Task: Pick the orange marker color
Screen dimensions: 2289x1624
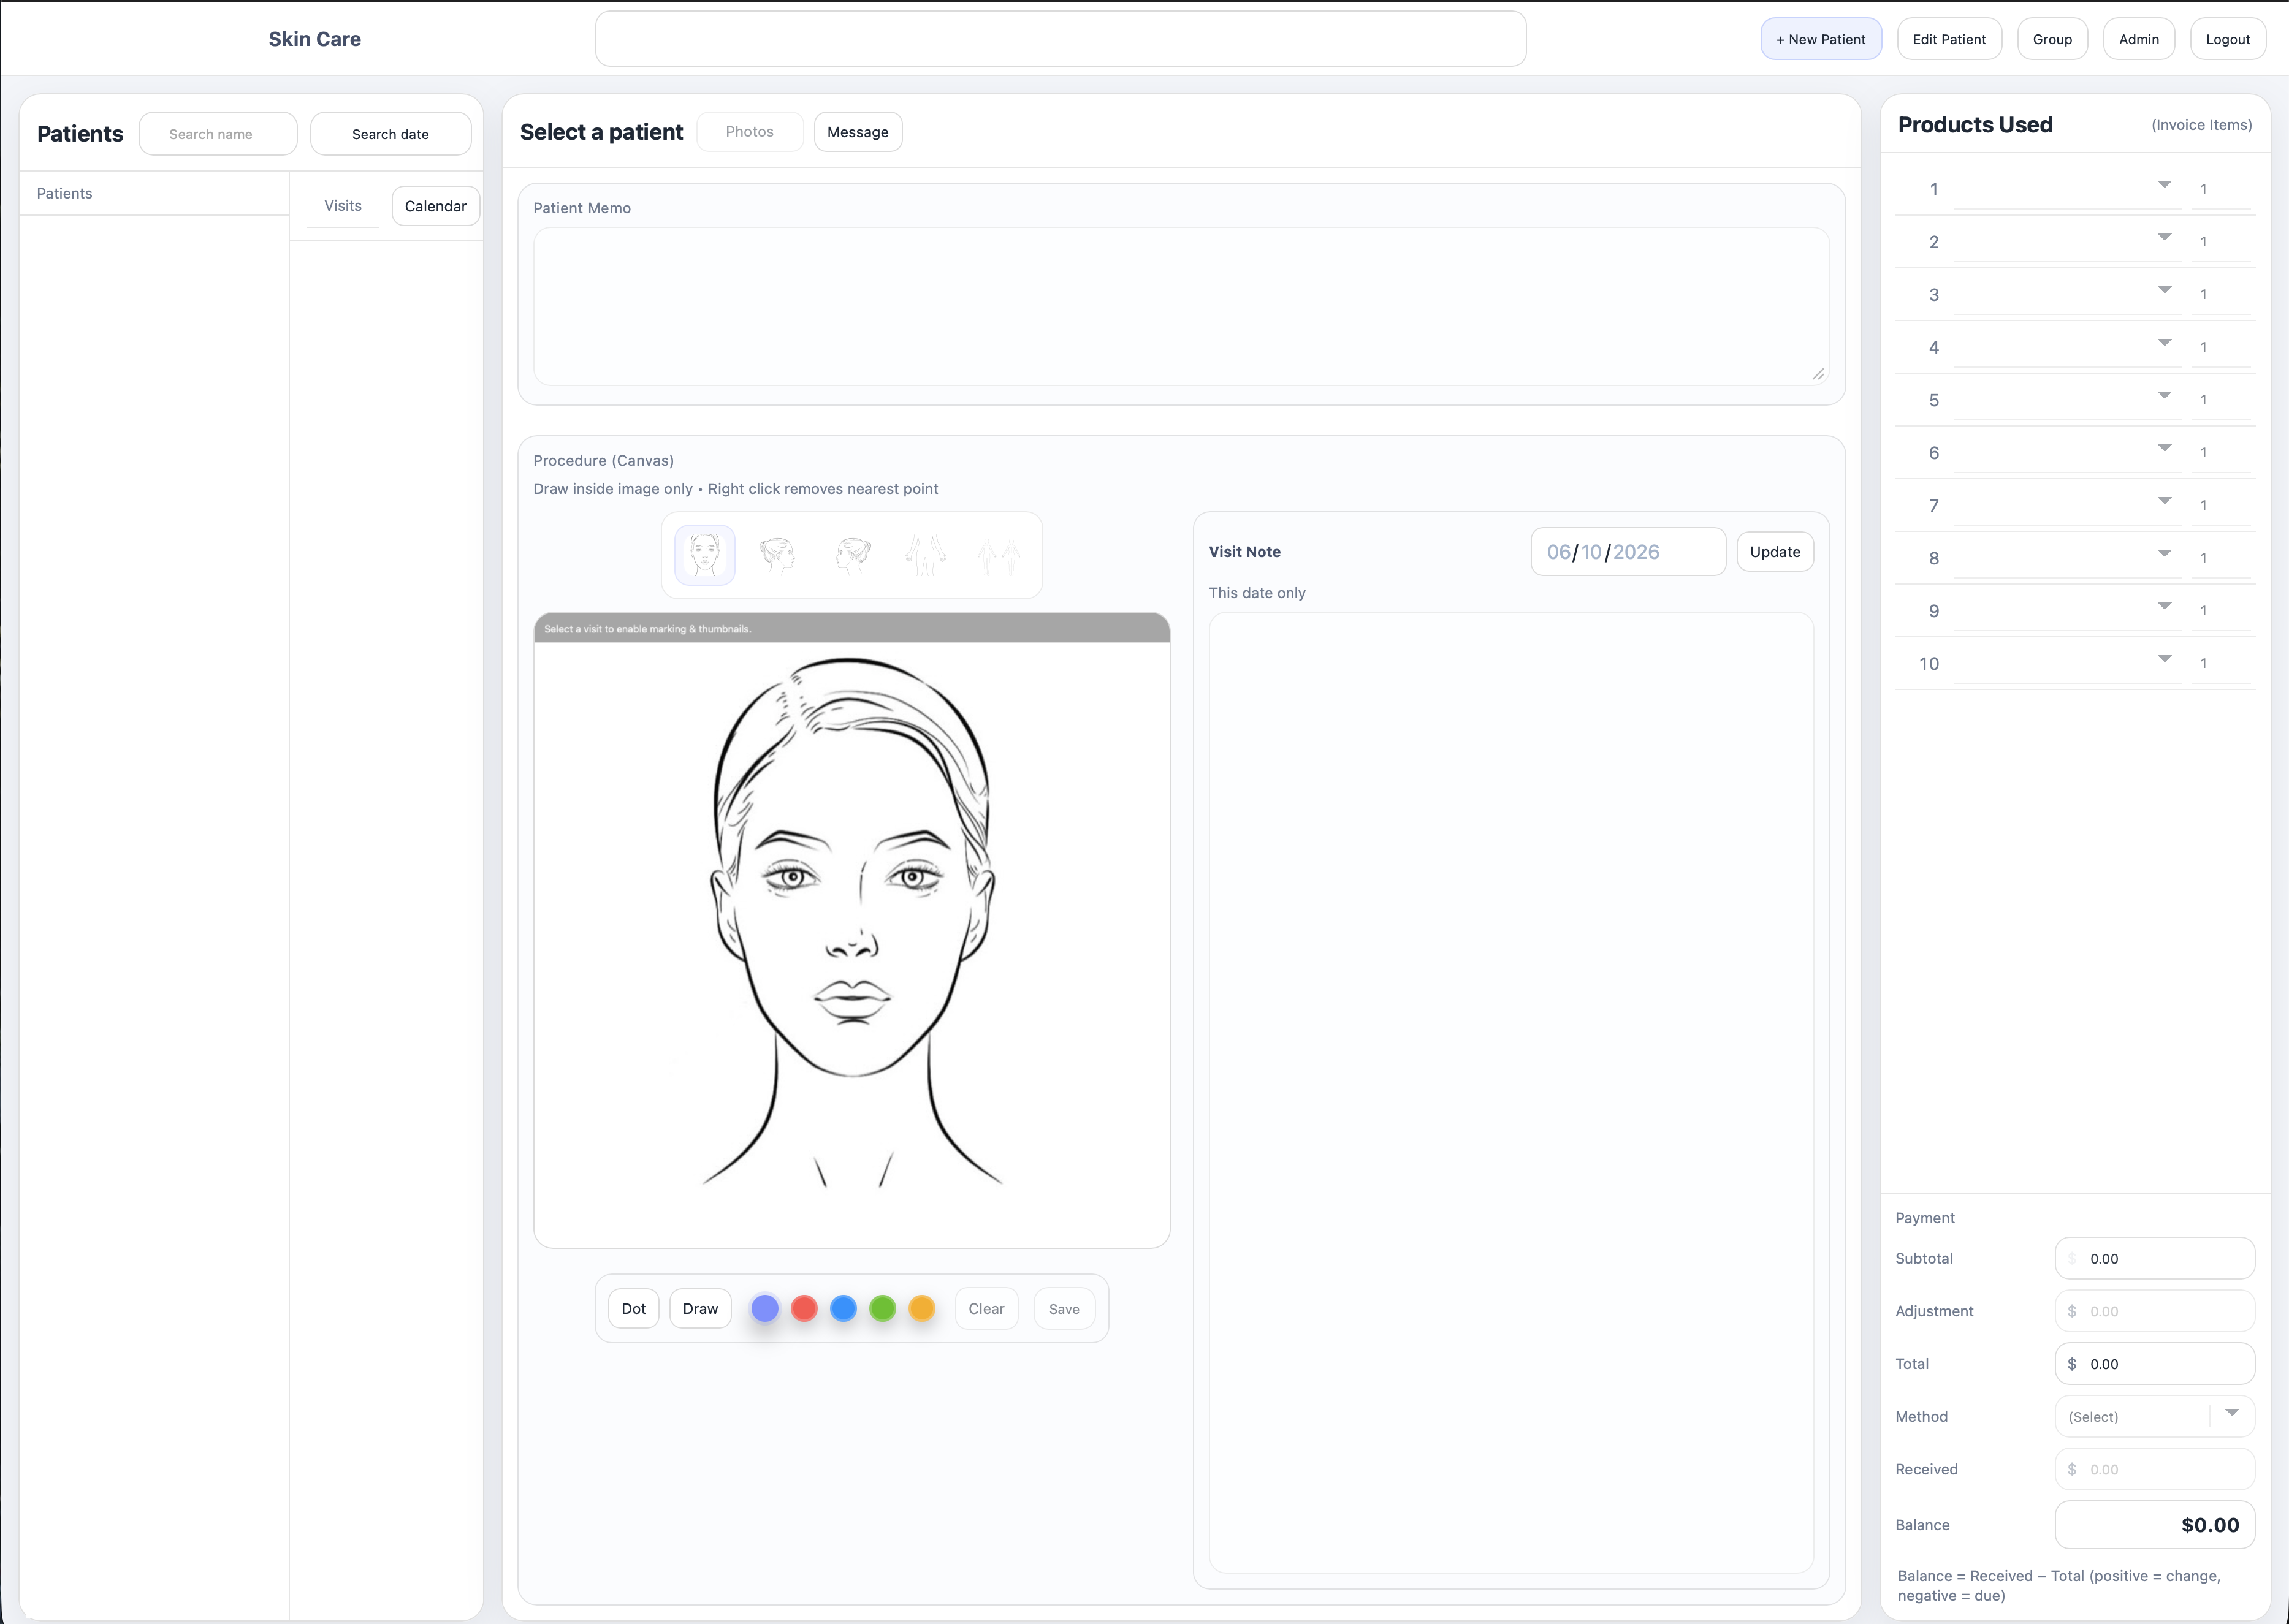Action: point(922,1308)
